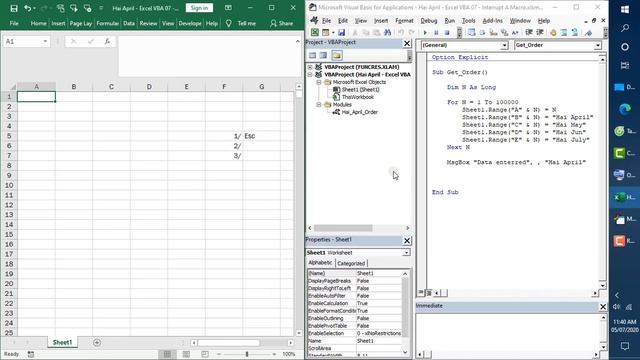
Task: Click the Project panel horizontal scrollbar
Action: pos(343,228)
